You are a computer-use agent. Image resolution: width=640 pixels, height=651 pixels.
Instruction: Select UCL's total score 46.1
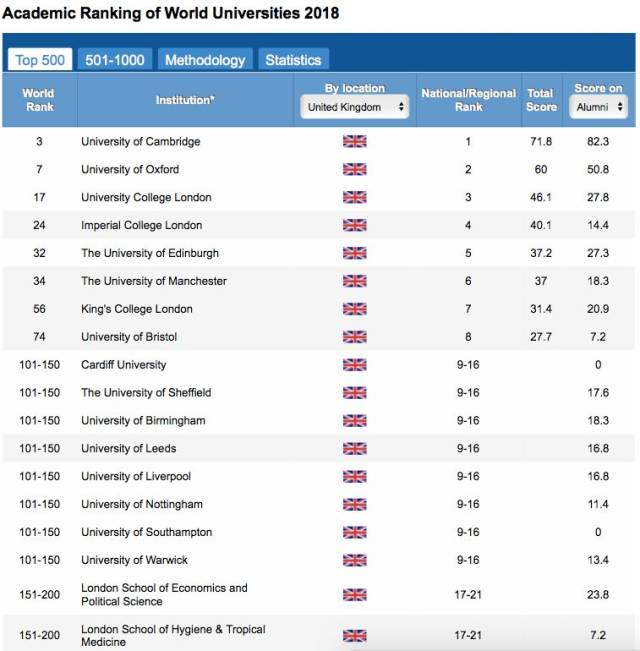tap(541, 197)
